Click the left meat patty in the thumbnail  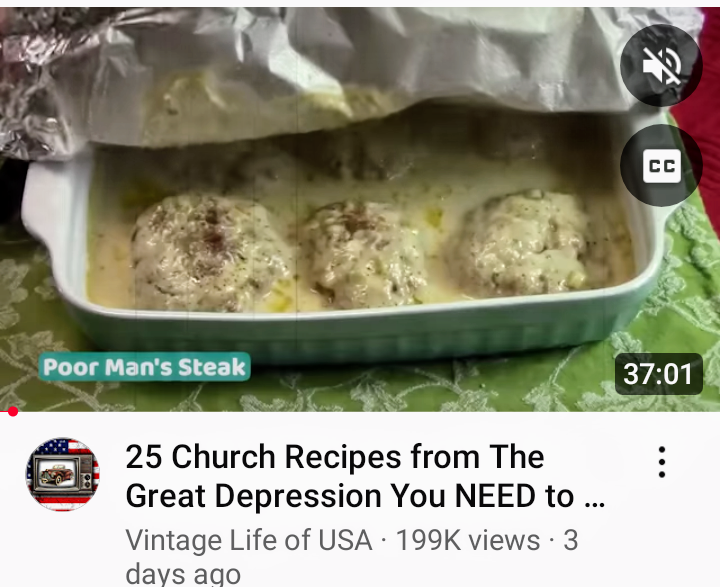pos(211,252)
